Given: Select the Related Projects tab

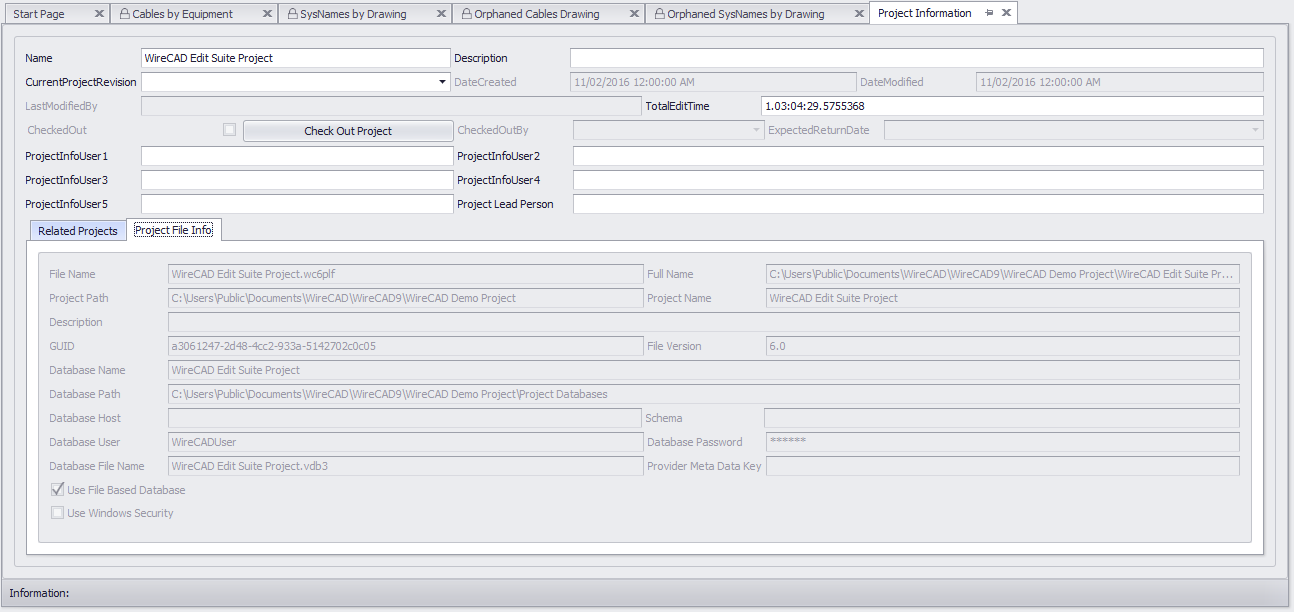Looking at the screenshot, I should [x=78, y=231].
